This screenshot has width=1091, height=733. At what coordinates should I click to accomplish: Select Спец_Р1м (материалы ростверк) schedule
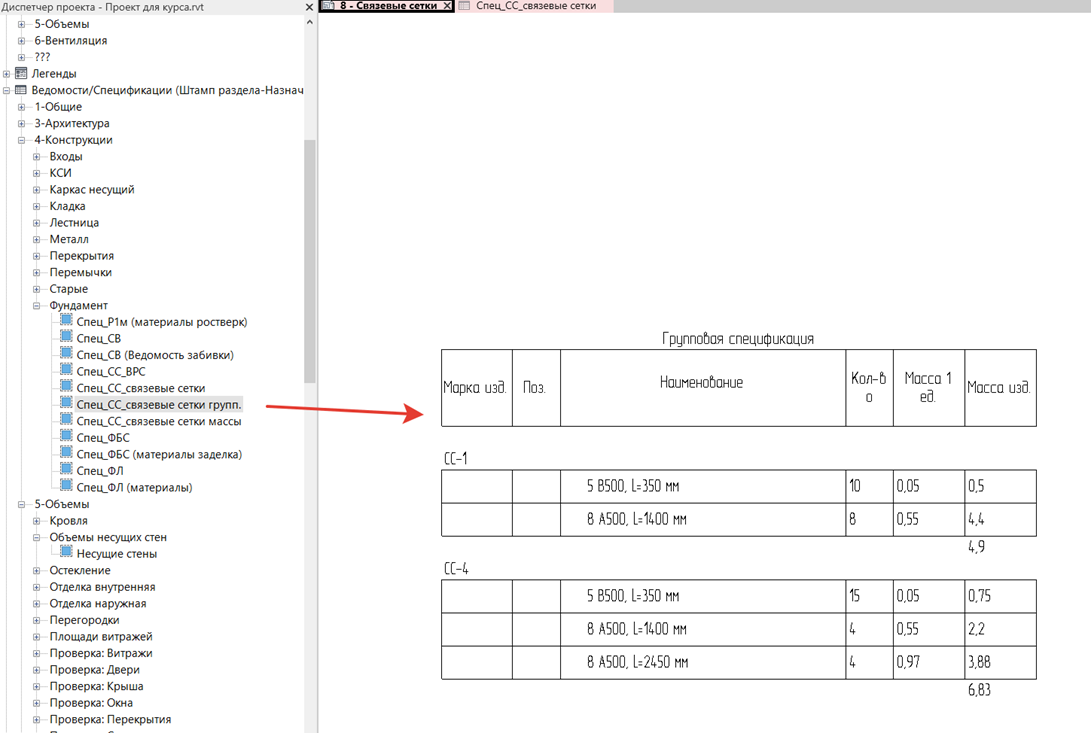click(x=161, y=322)
